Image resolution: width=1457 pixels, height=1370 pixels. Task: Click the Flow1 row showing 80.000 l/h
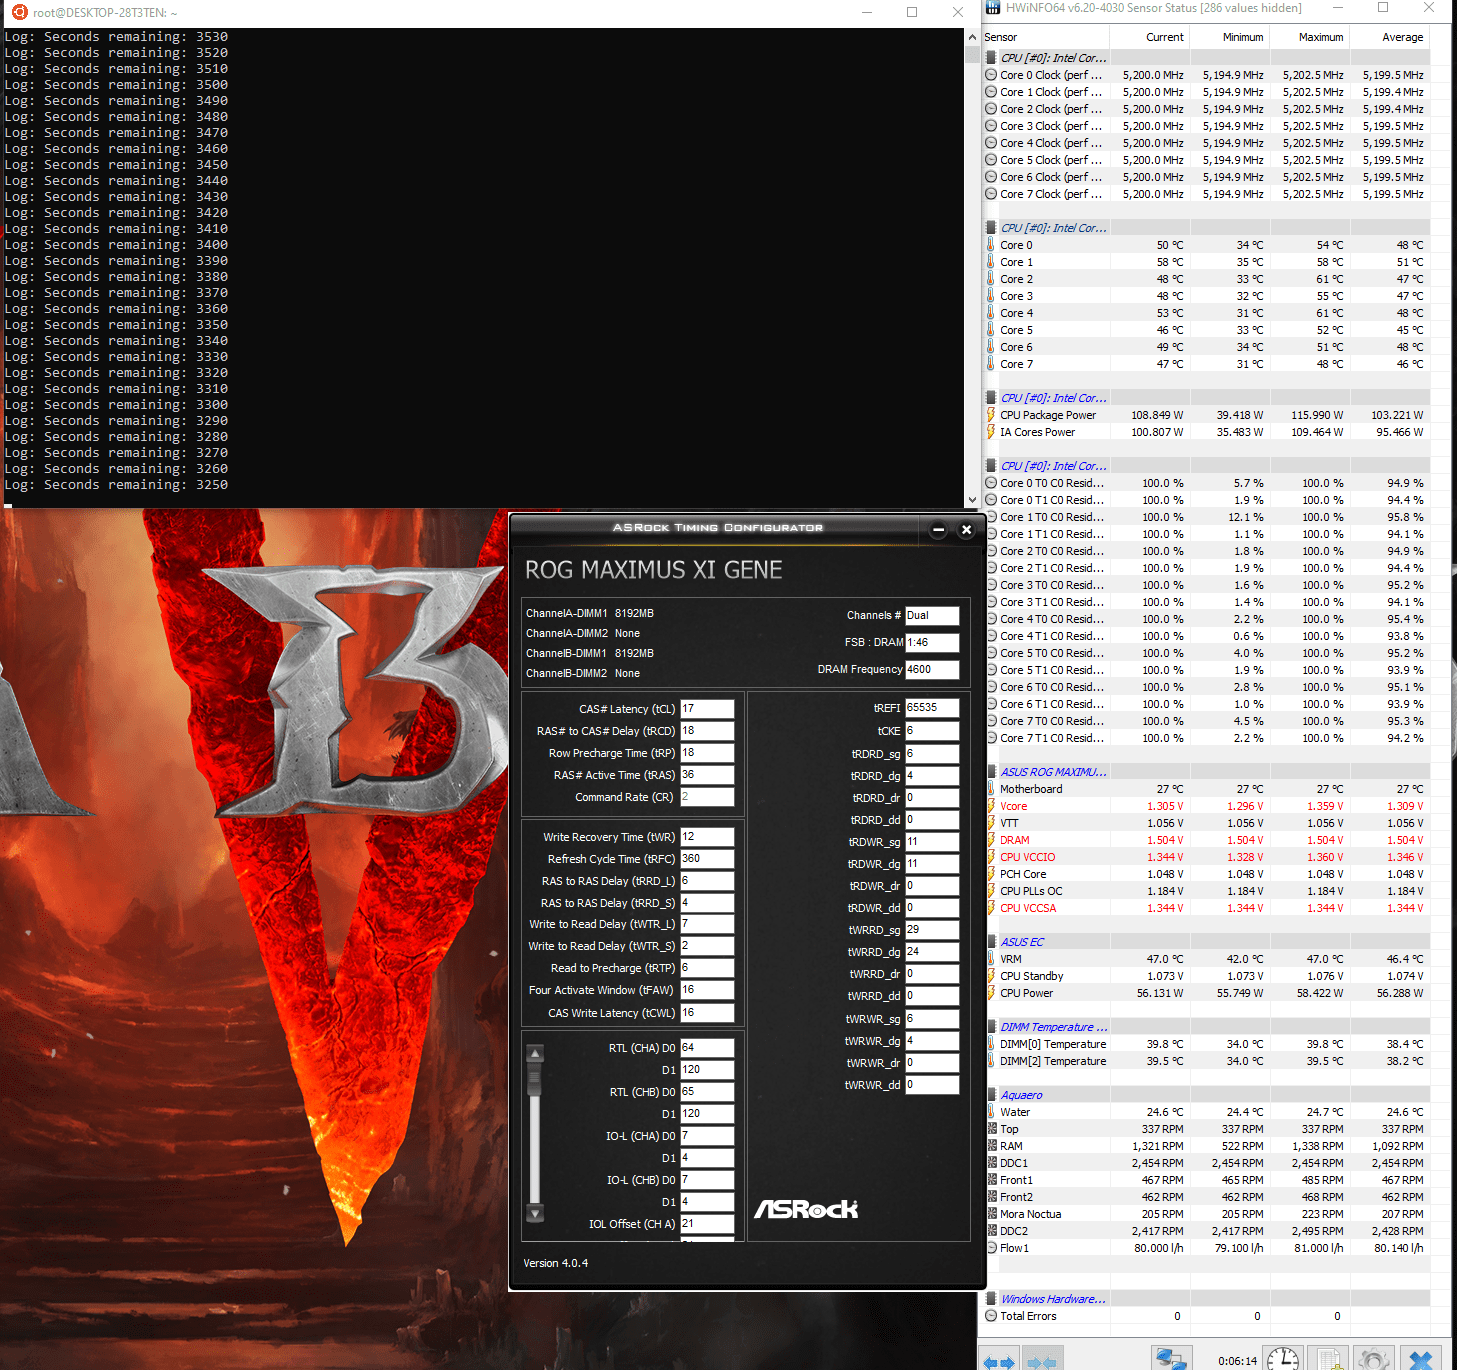coord(1207,1248)
